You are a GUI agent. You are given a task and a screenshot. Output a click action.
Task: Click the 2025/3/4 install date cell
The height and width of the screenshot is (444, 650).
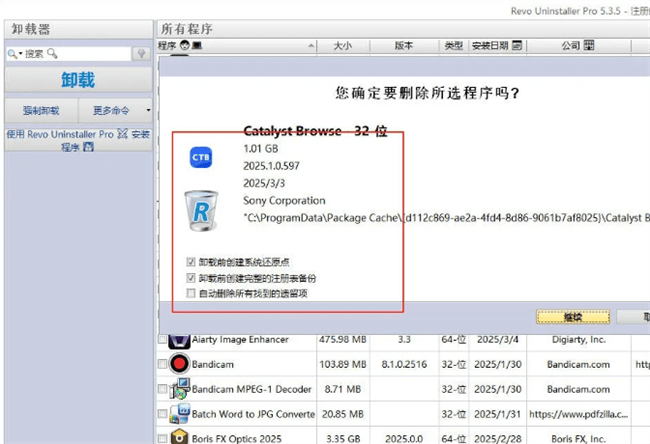pos(497,340)
